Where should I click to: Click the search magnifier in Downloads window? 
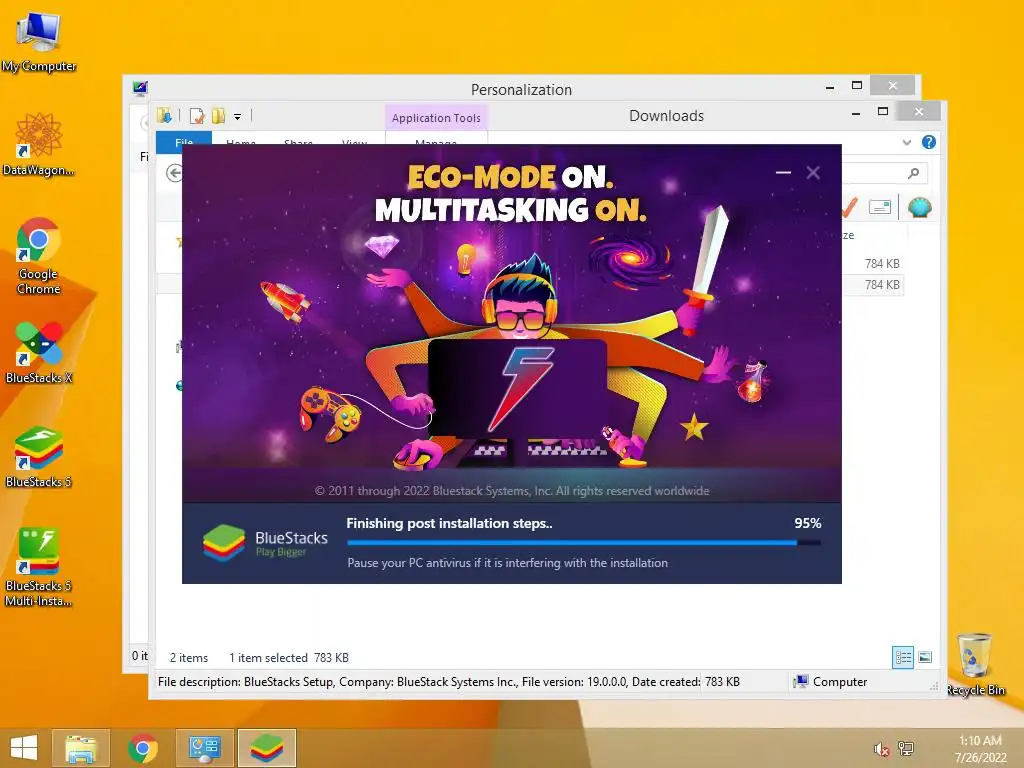coord(914,173)
